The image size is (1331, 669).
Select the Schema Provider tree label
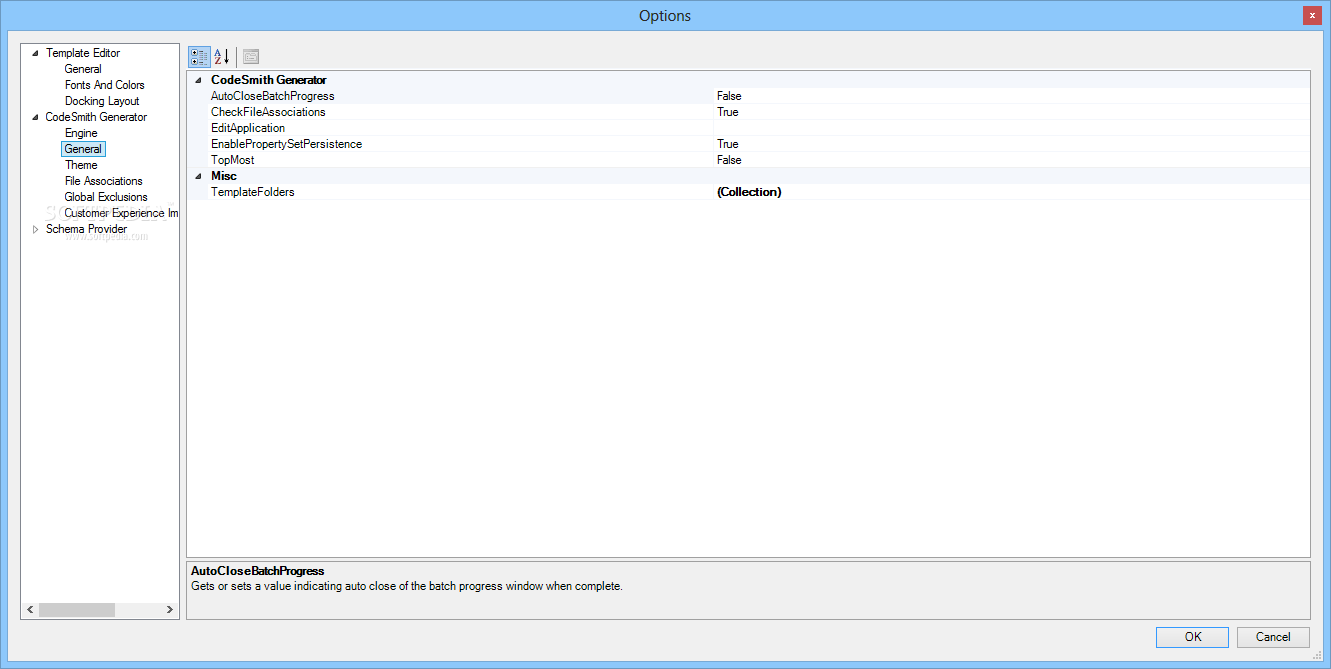click(87, 229)
